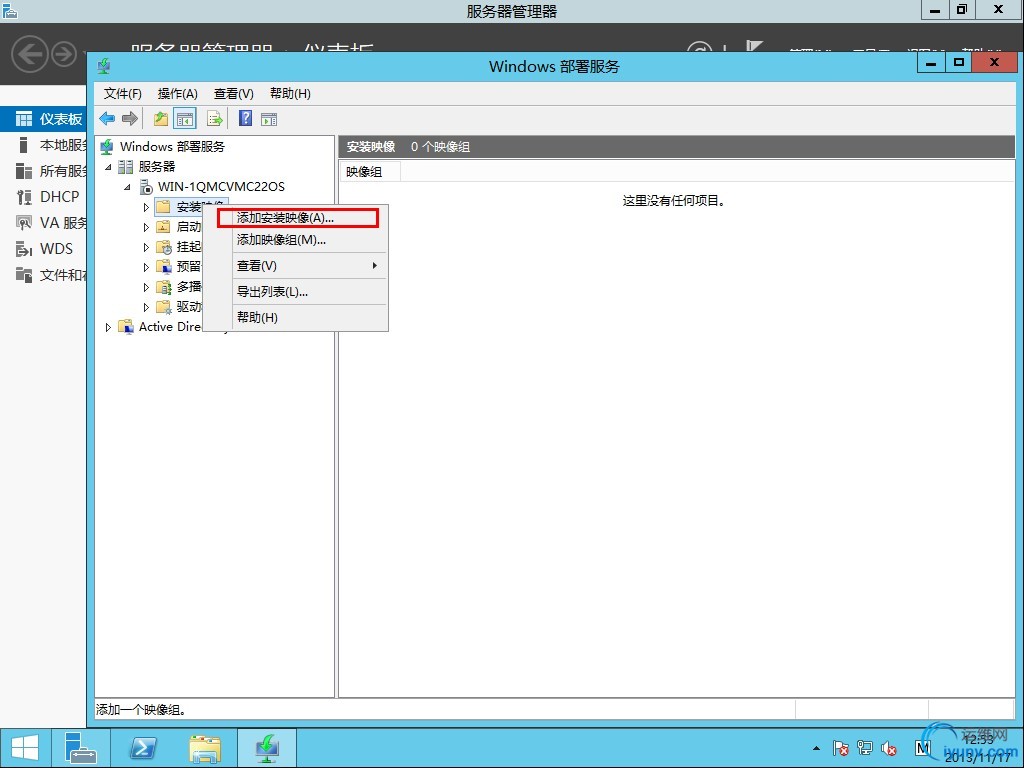The image size is (1024, 768).
Task: Click the 仪表板 dashboard icon in Server Manager
Action: tap(24, 119)
